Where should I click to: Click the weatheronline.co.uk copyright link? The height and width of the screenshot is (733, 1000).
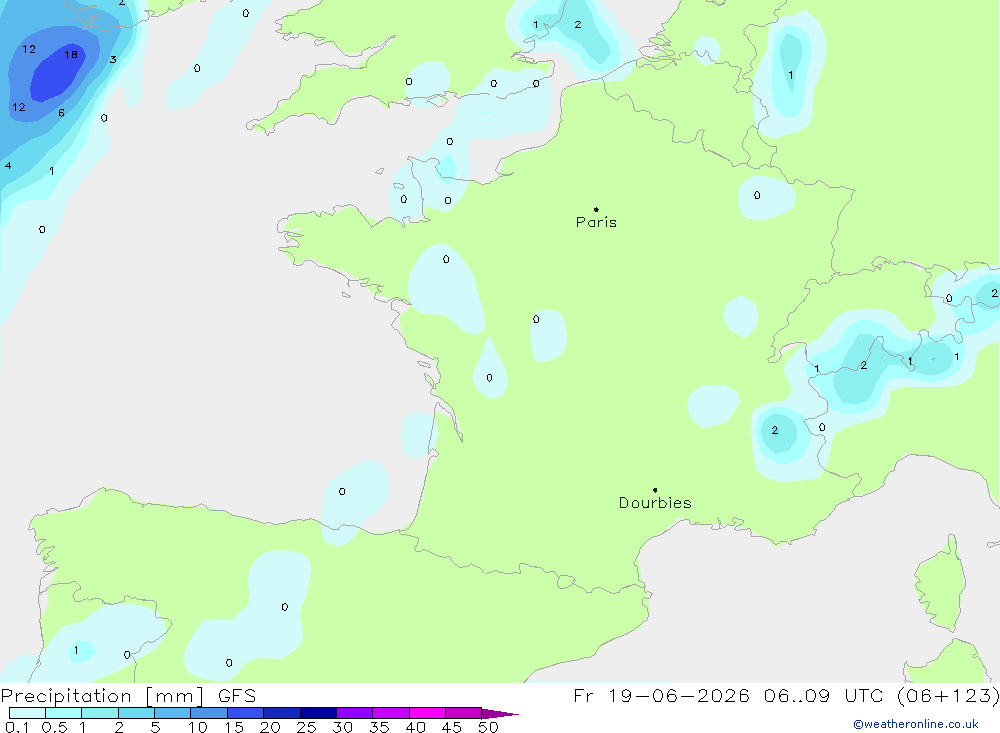point(915,724)
